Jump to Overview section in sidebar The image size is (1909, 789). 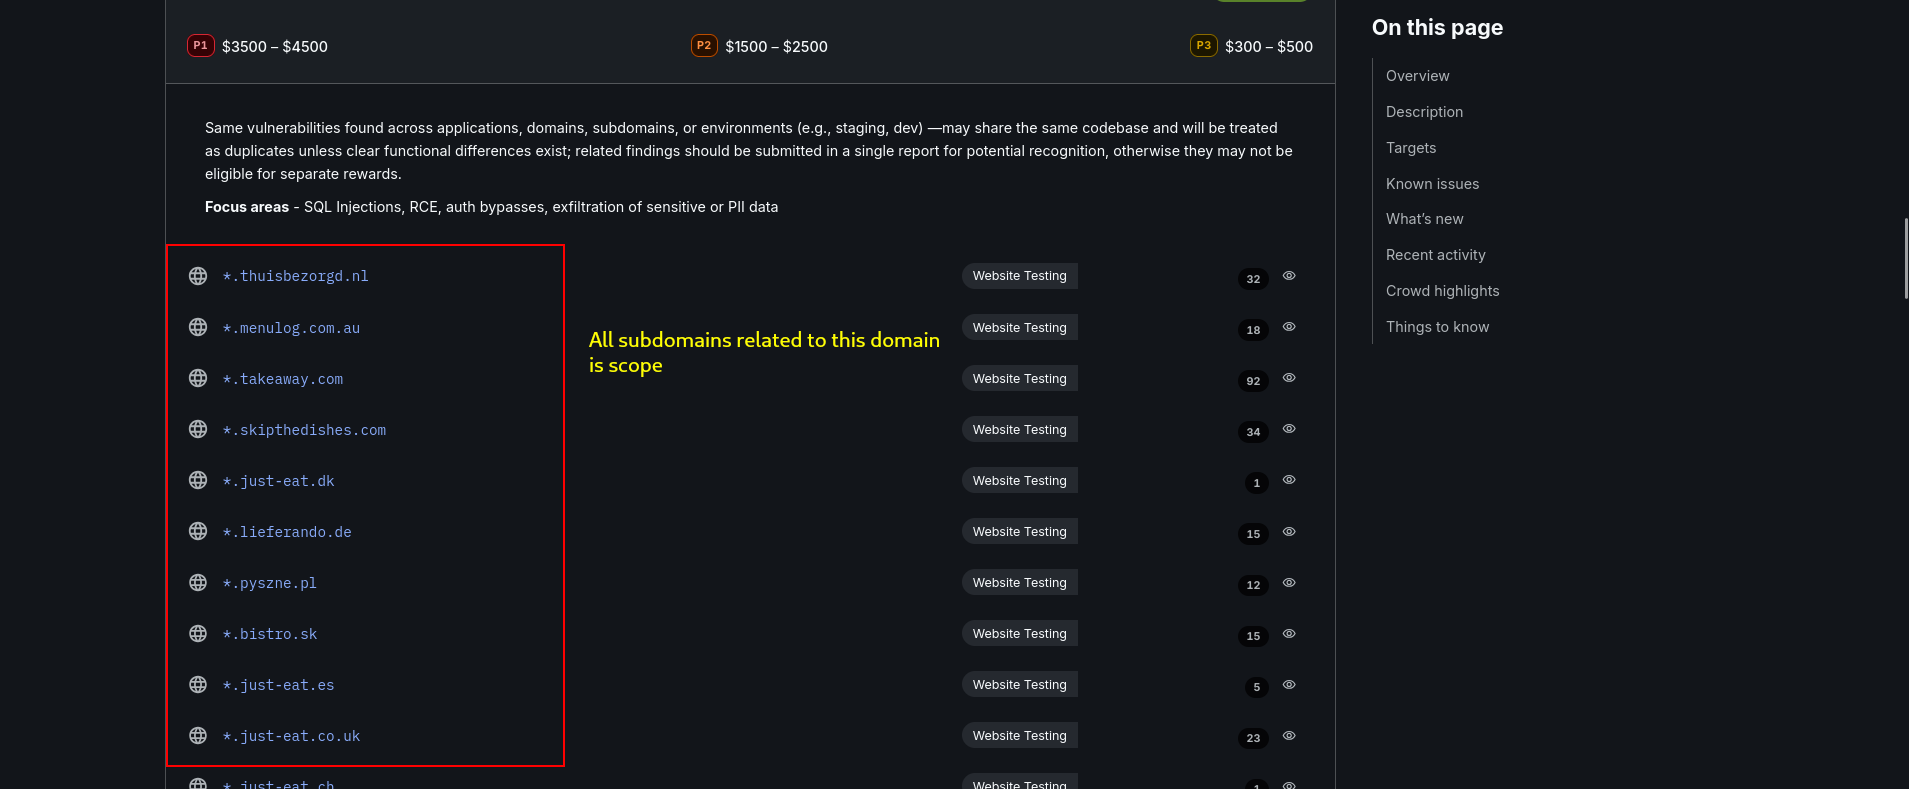pos(1417,76)
